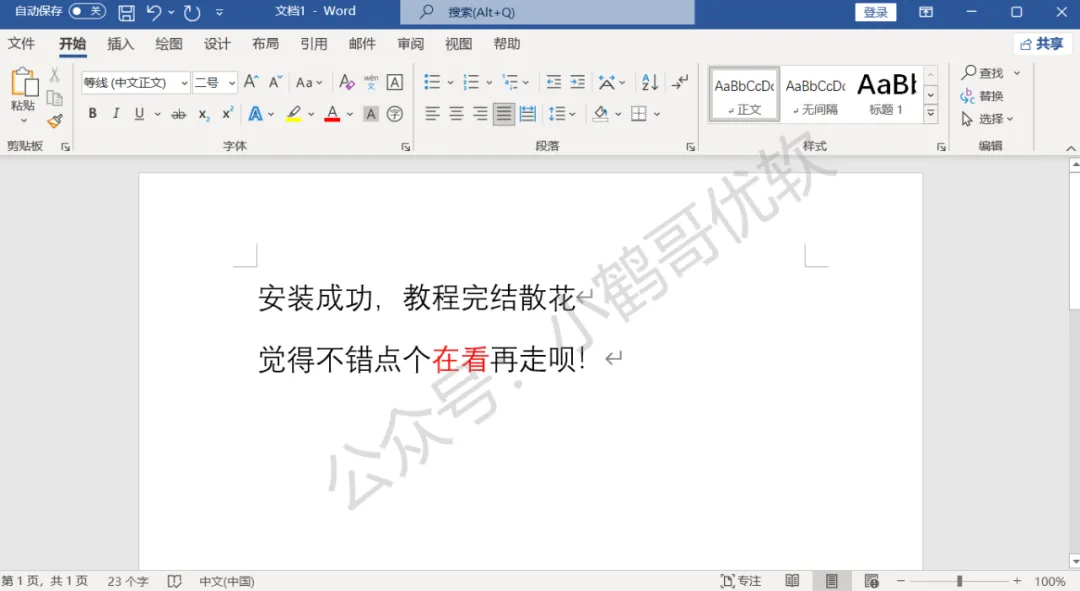This screenshot has height=591, width=1080.
Task: Open the font size dropdown (二号)
Action: (x=231, y=83)
